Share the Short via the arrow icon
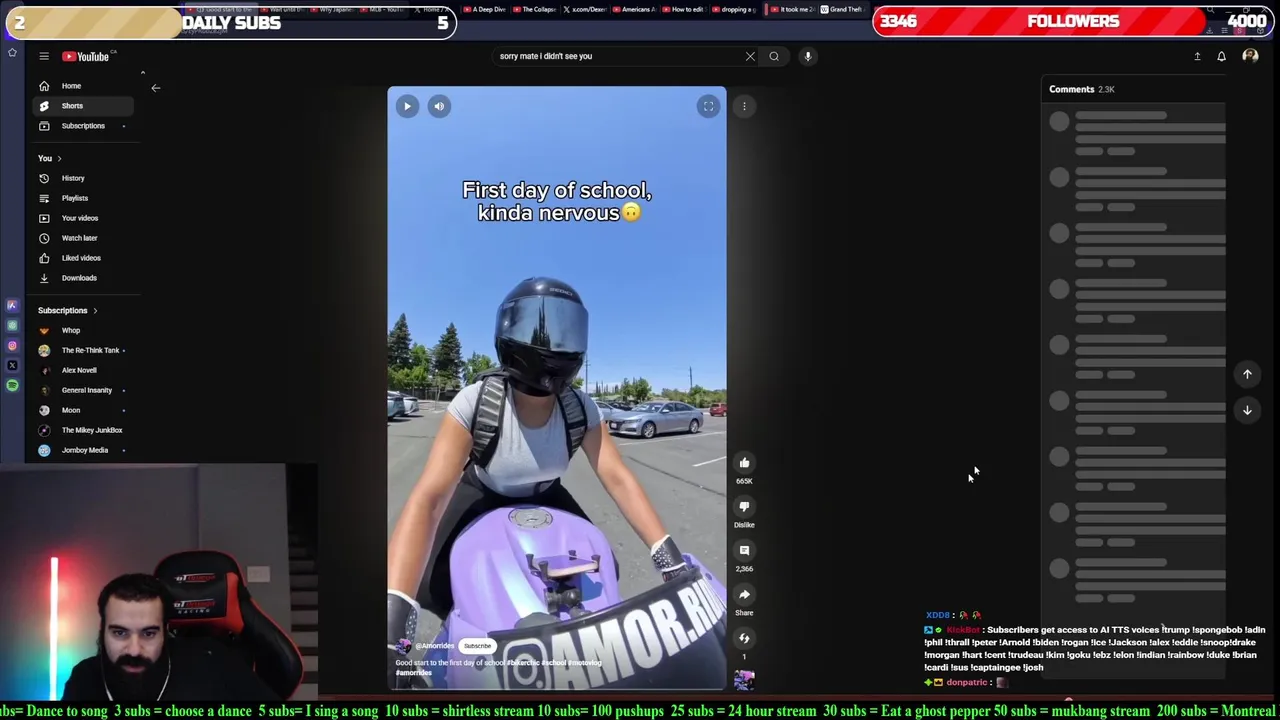 [744, 595]
